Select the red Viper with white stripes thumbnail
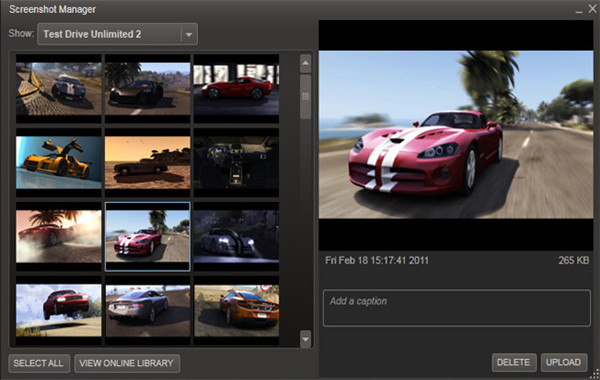The height and width of the screenshot is (380, 600). (x=147, y=236)
